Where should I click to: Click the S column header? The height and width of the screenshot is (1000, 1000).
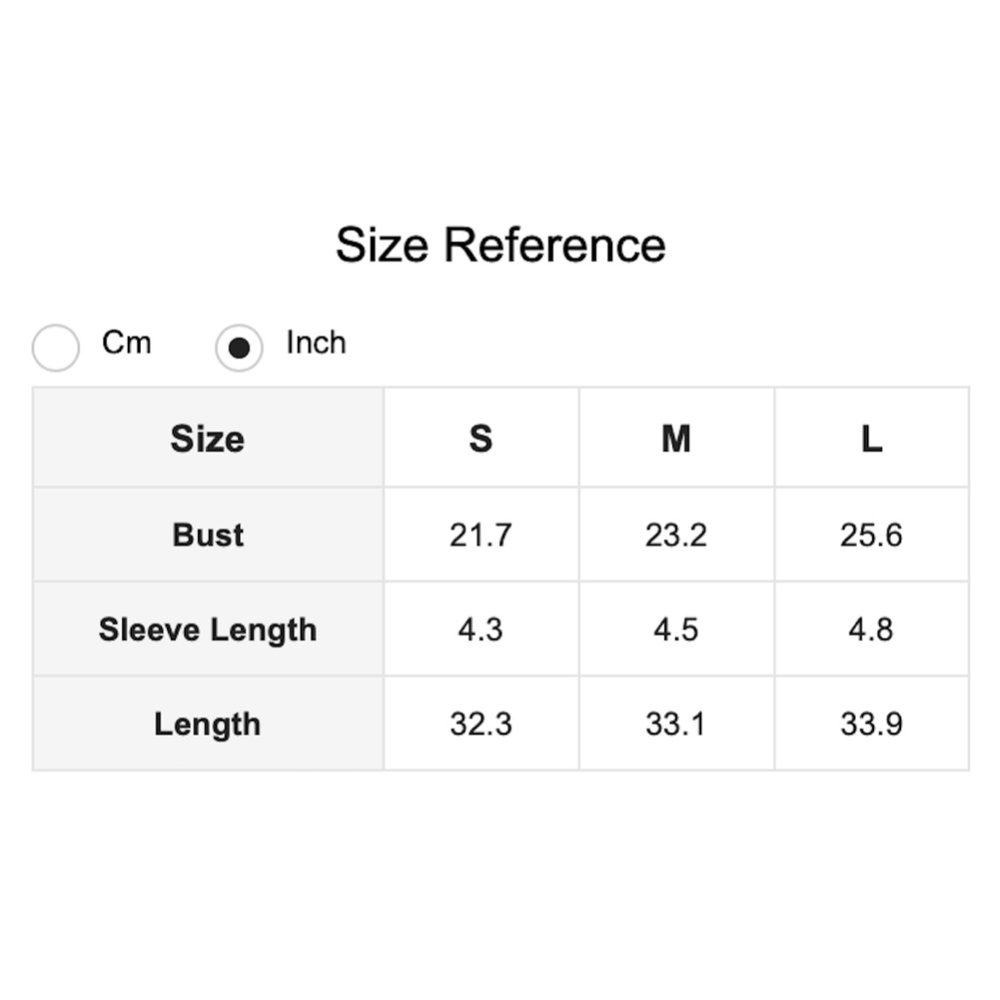pos(481,438)
